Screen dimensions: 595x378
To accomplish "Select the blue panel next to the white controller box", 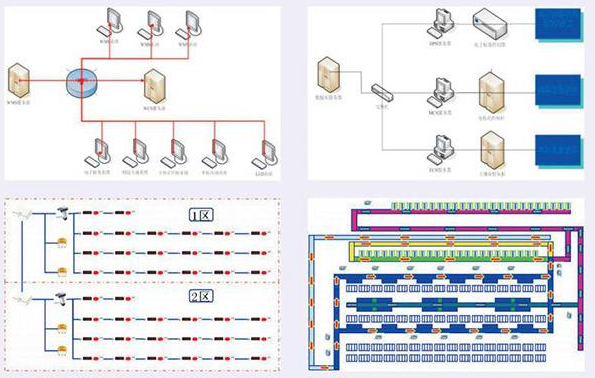I will tap(559, 25).
